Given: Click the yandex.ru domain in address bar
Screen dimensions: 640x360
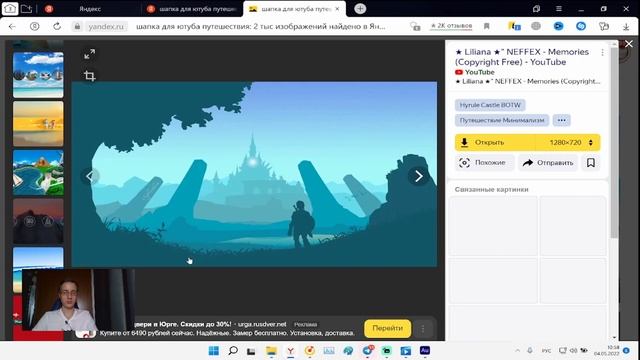Looking at the screenshot, I should 106,27.
